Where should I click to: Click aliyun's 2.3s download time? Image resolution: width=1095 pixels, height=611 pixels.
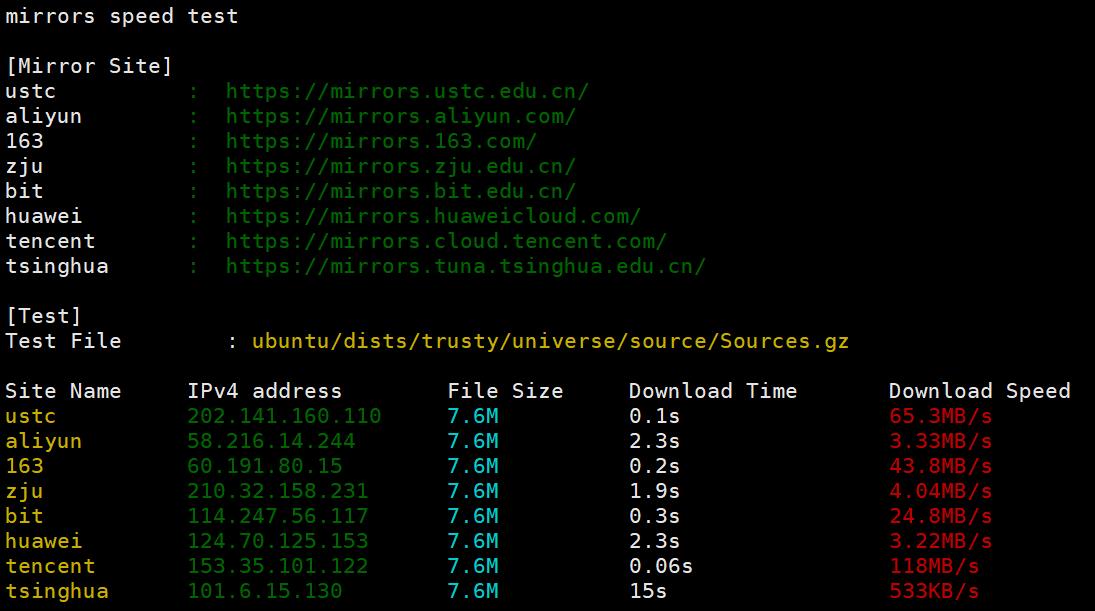[x=654, y=441]
